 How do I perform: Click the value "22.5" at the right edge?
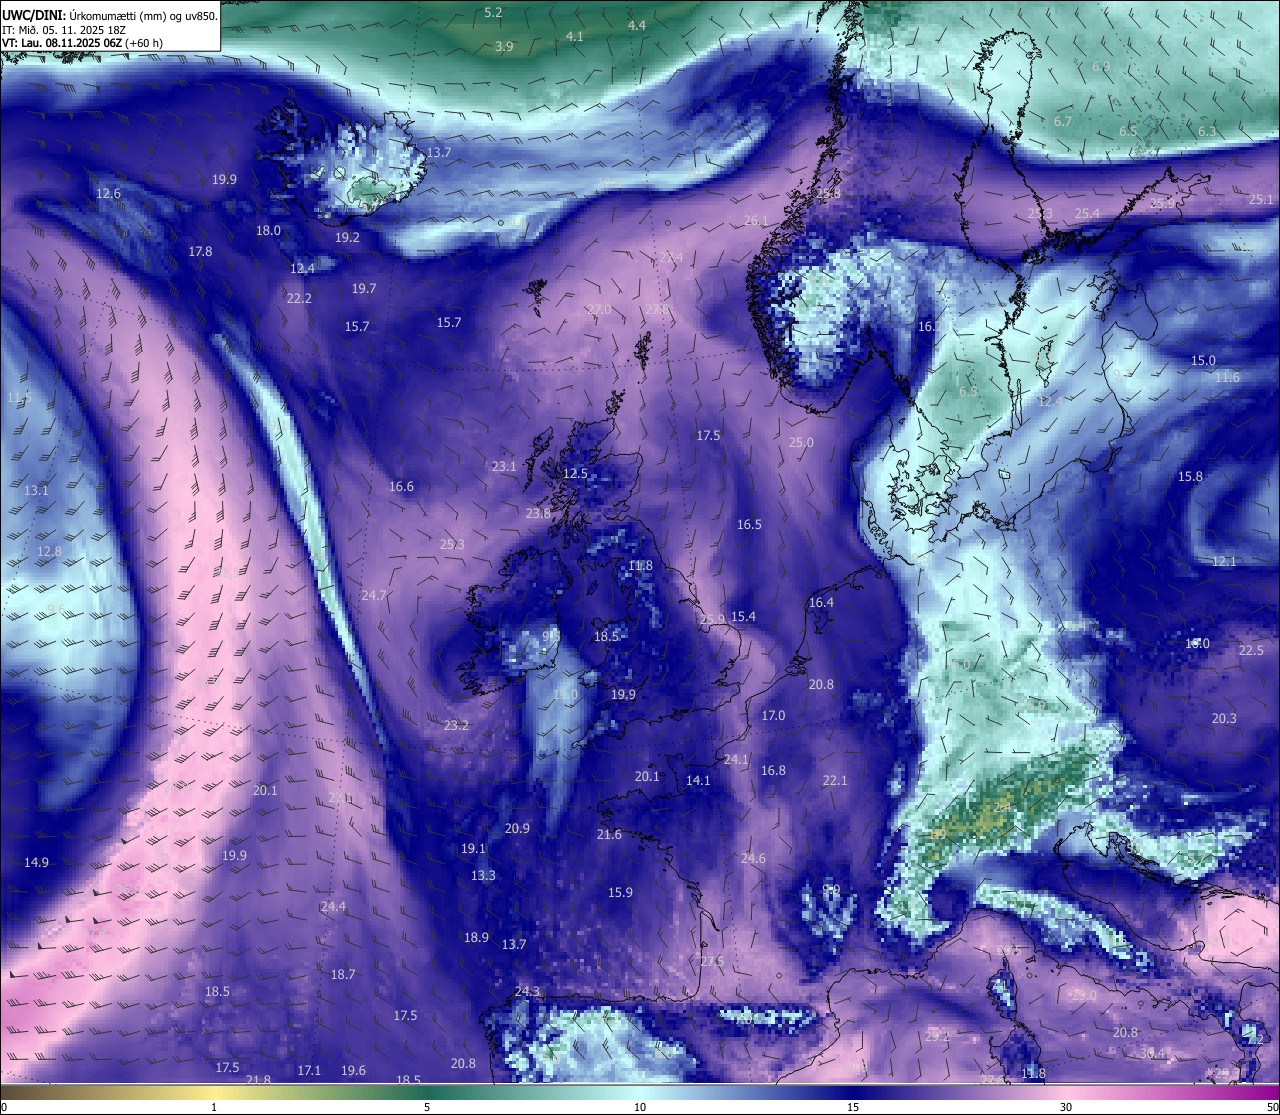click(x=1251, y=650)
